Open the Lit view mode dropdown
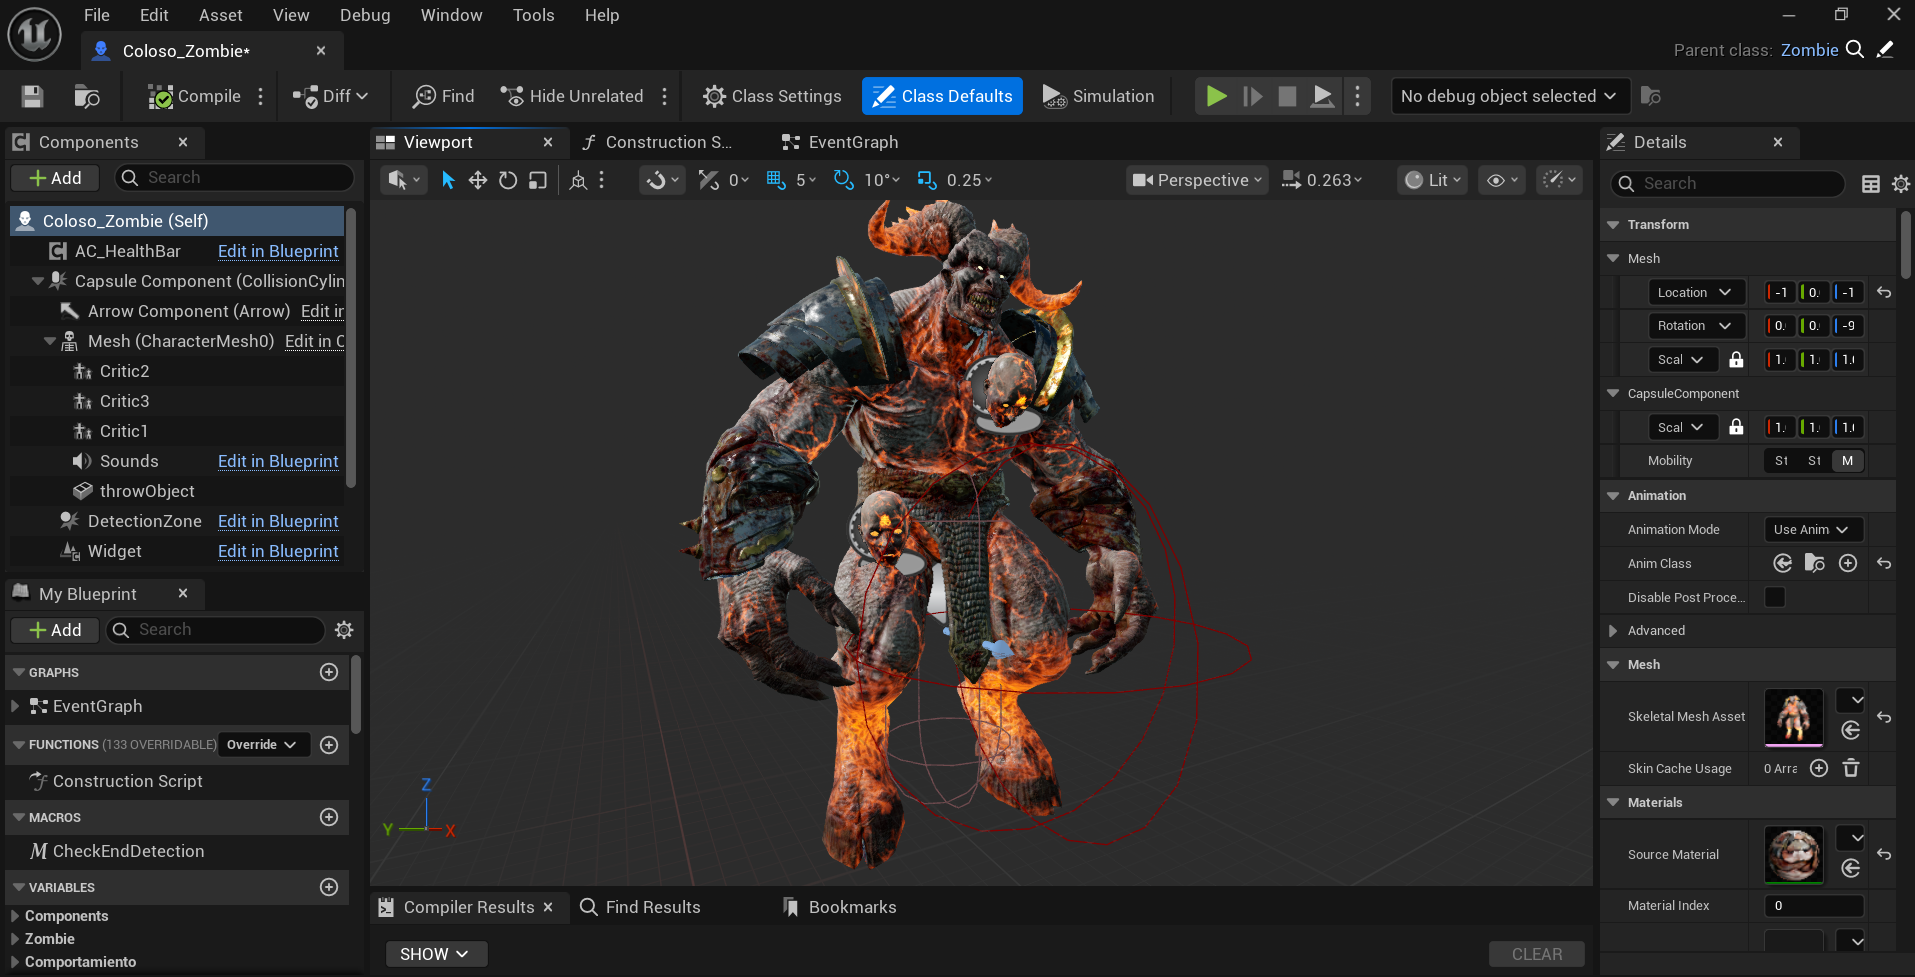The image size is (1915, 977). (1432, 180)
